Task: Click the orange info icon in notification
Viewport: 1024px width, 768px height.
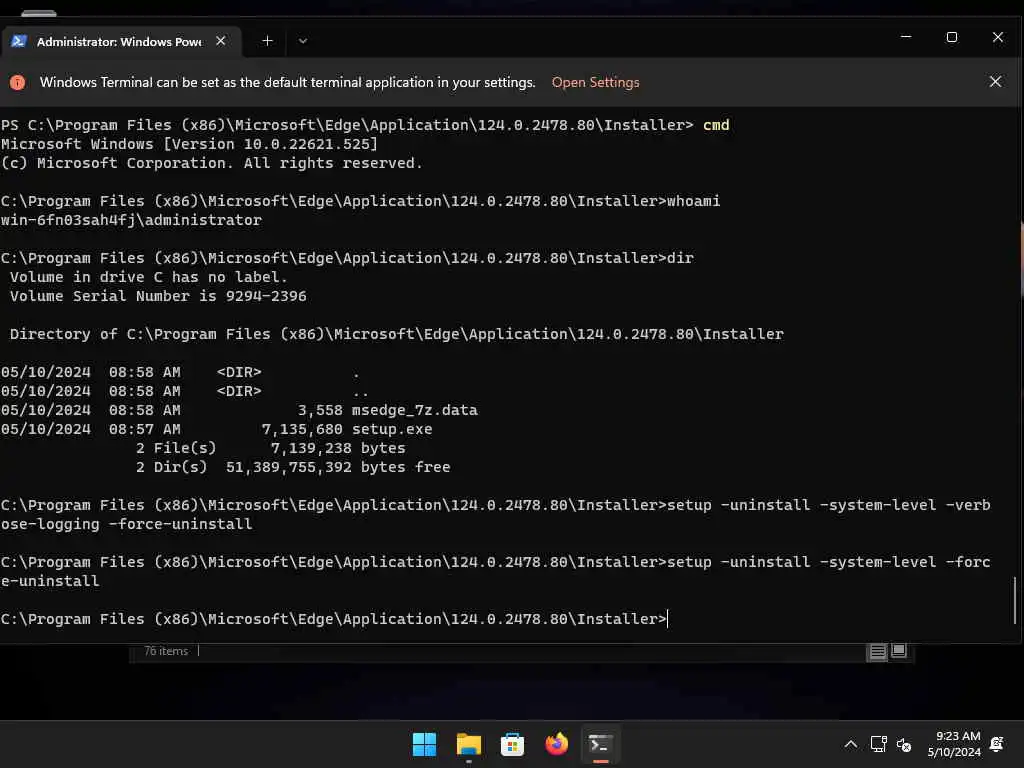Action: coord(18,82)
